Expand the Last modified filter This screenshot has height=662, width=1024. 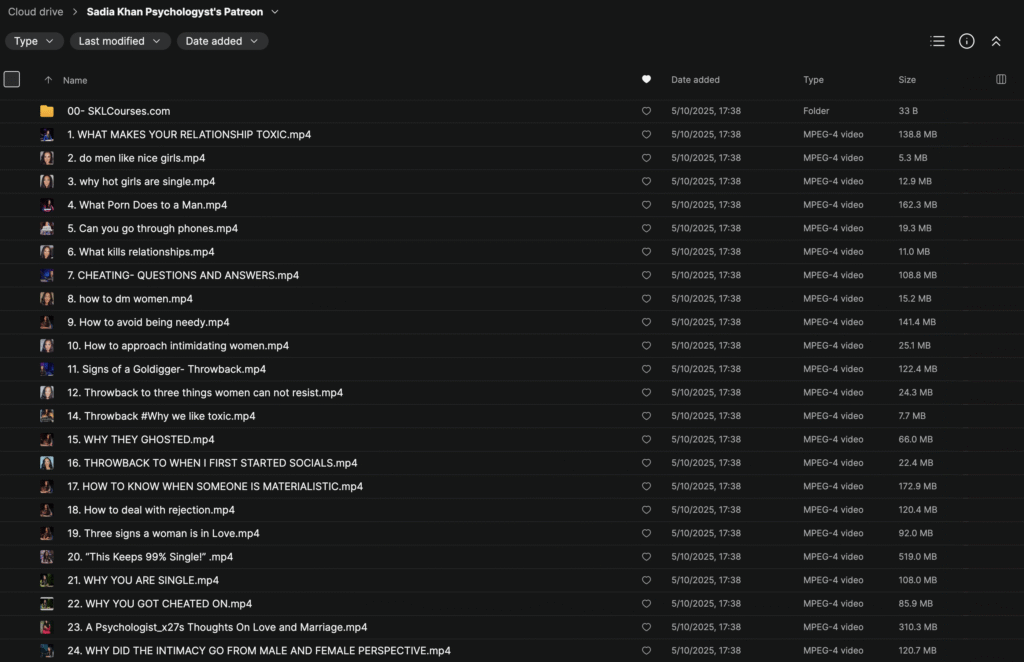tap(120, 41)
